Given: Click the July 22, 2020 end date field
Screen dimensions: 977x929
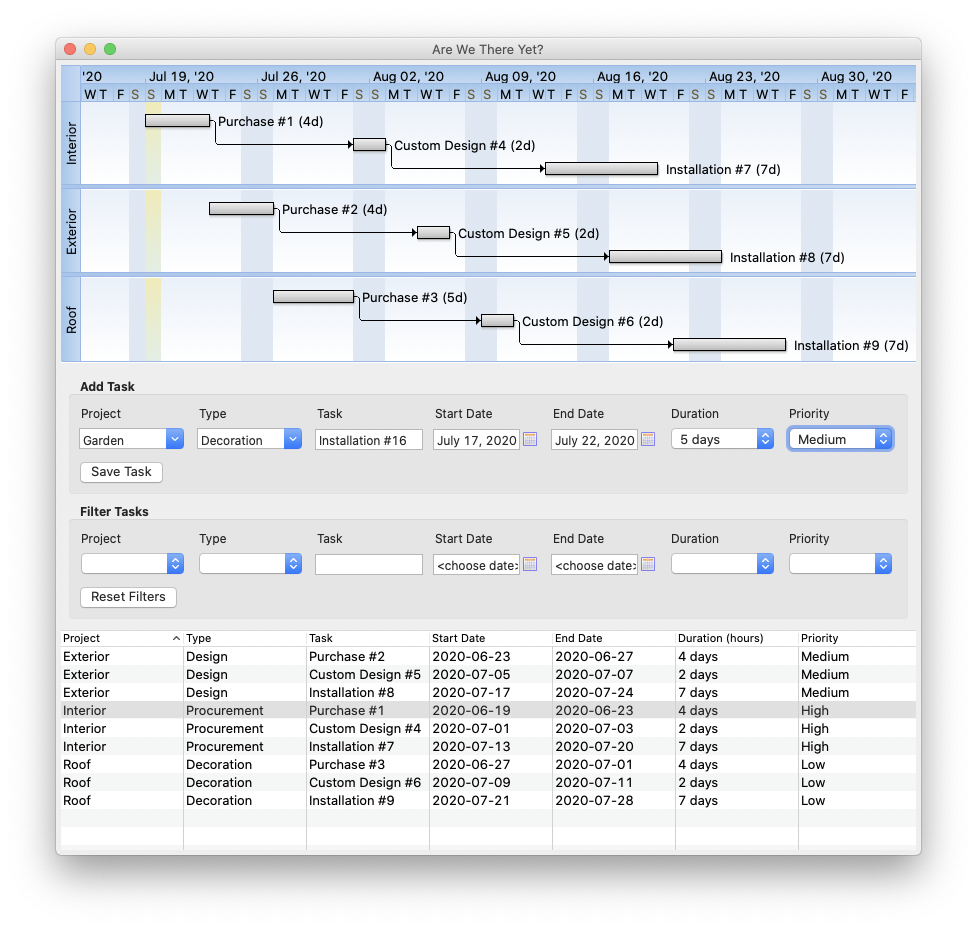Looking at the screenshot, I should [594, 440].
